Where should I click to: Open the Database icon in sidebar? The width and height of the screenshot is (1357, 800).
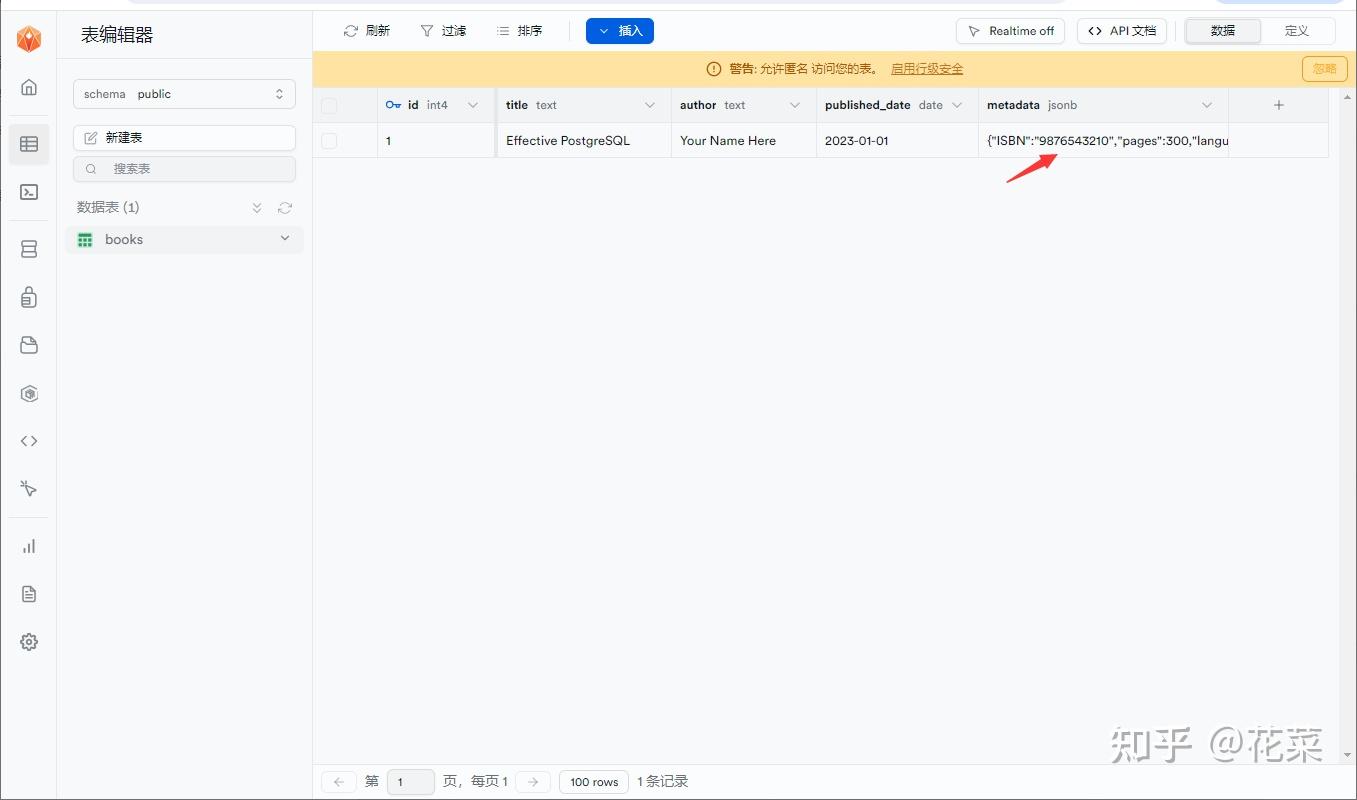(29, 248)
